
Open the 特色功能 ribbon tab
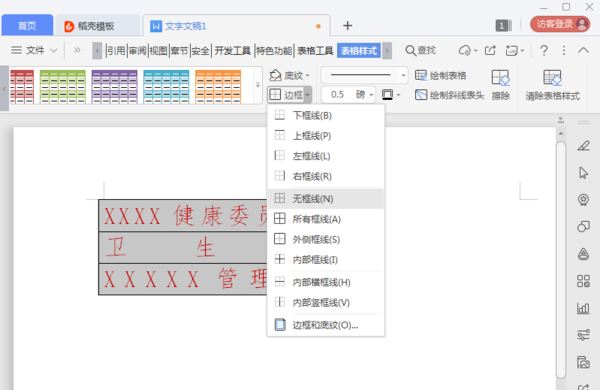[x=274, y=51]
